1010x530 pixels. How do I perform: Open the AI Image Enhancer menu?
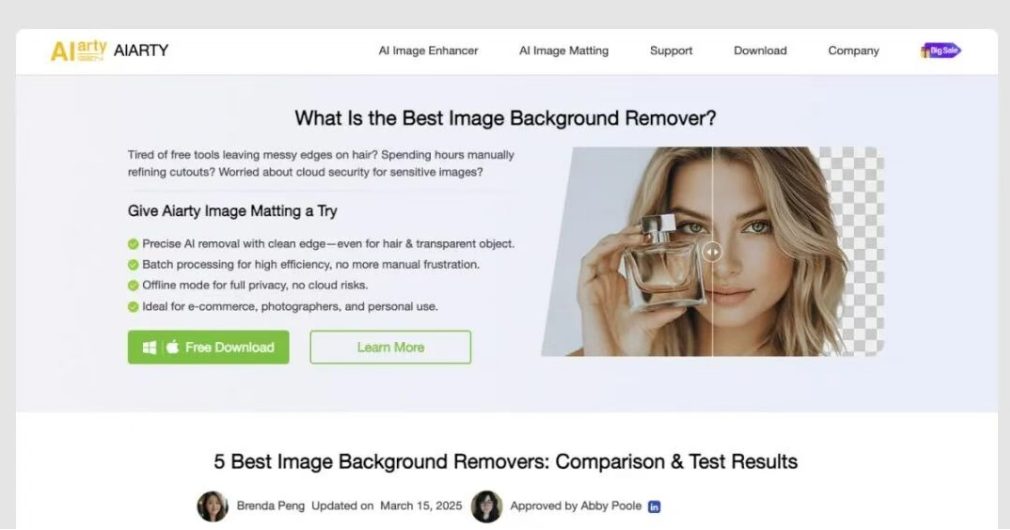(428, 51)
